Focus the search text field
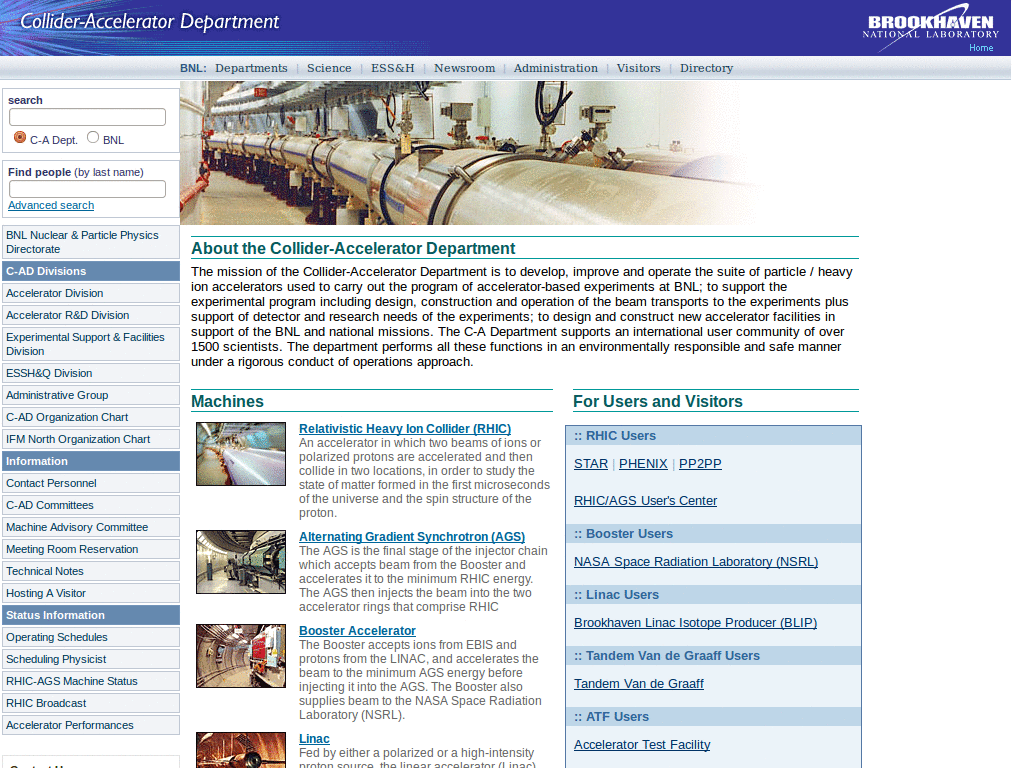The height and width of the screenshot is (768, 1024). [88, 117]
